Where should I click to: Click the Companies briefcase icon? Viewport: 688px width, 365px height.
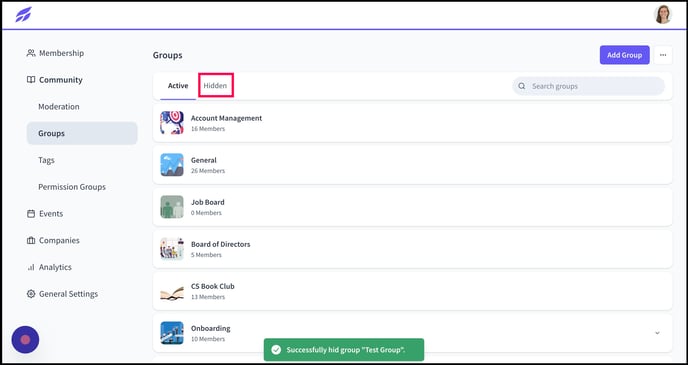pos(31,240)
